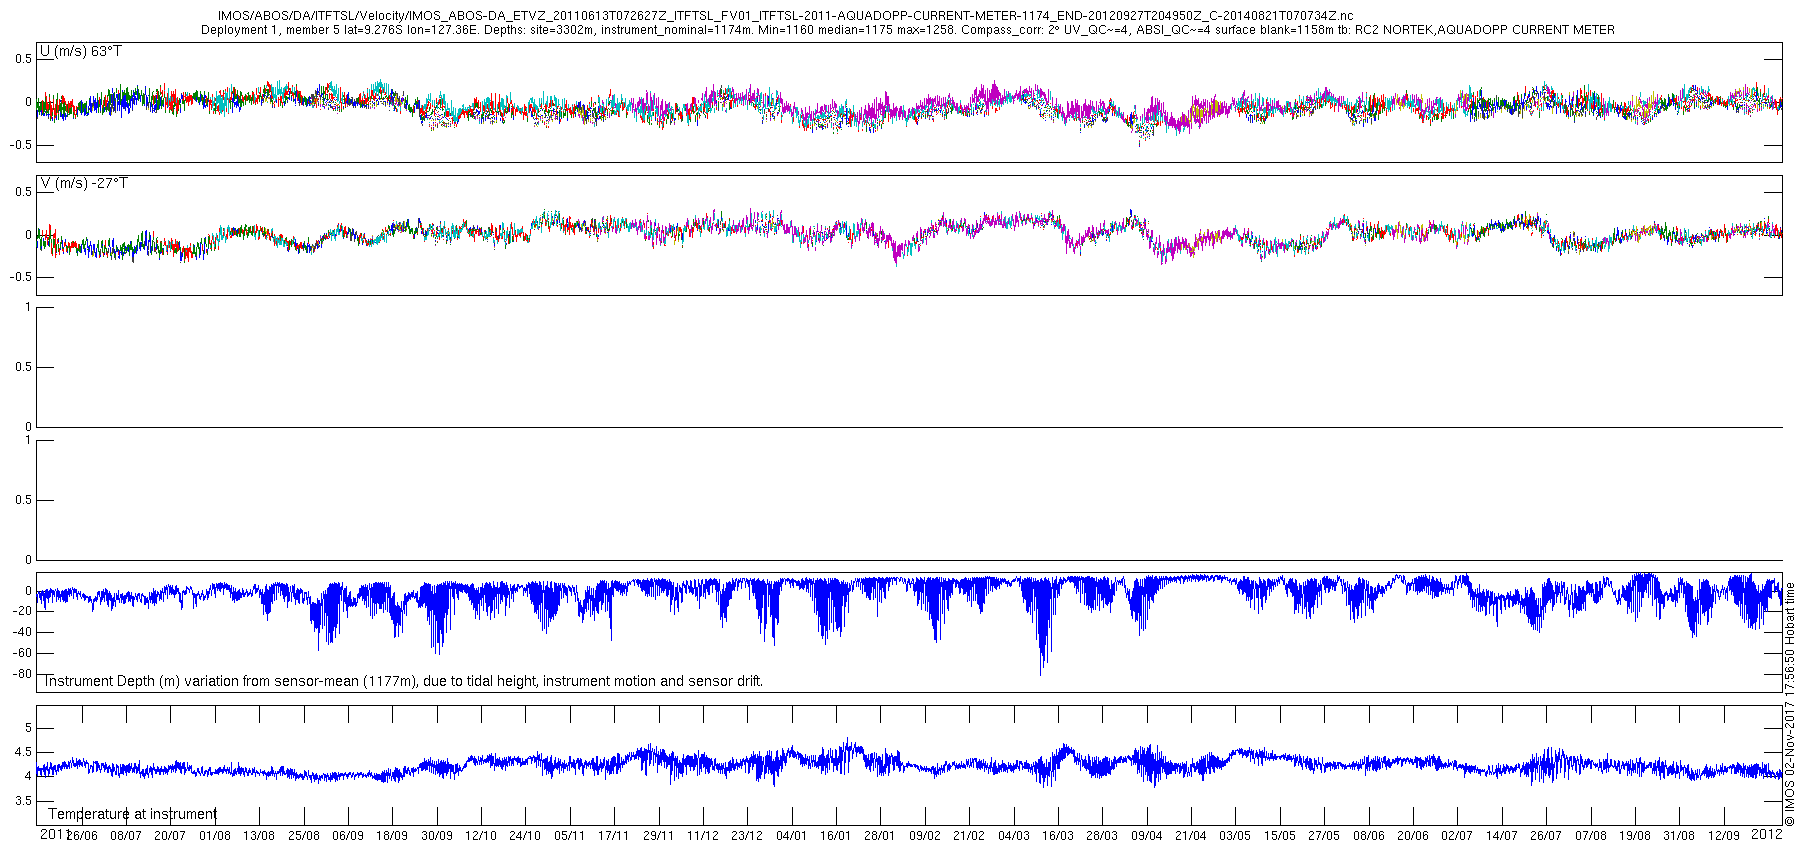The height and width of the screenshot is (850, 1800).
Task: Click the -60 tick on the depth axis
Action: tap(22, 653)
